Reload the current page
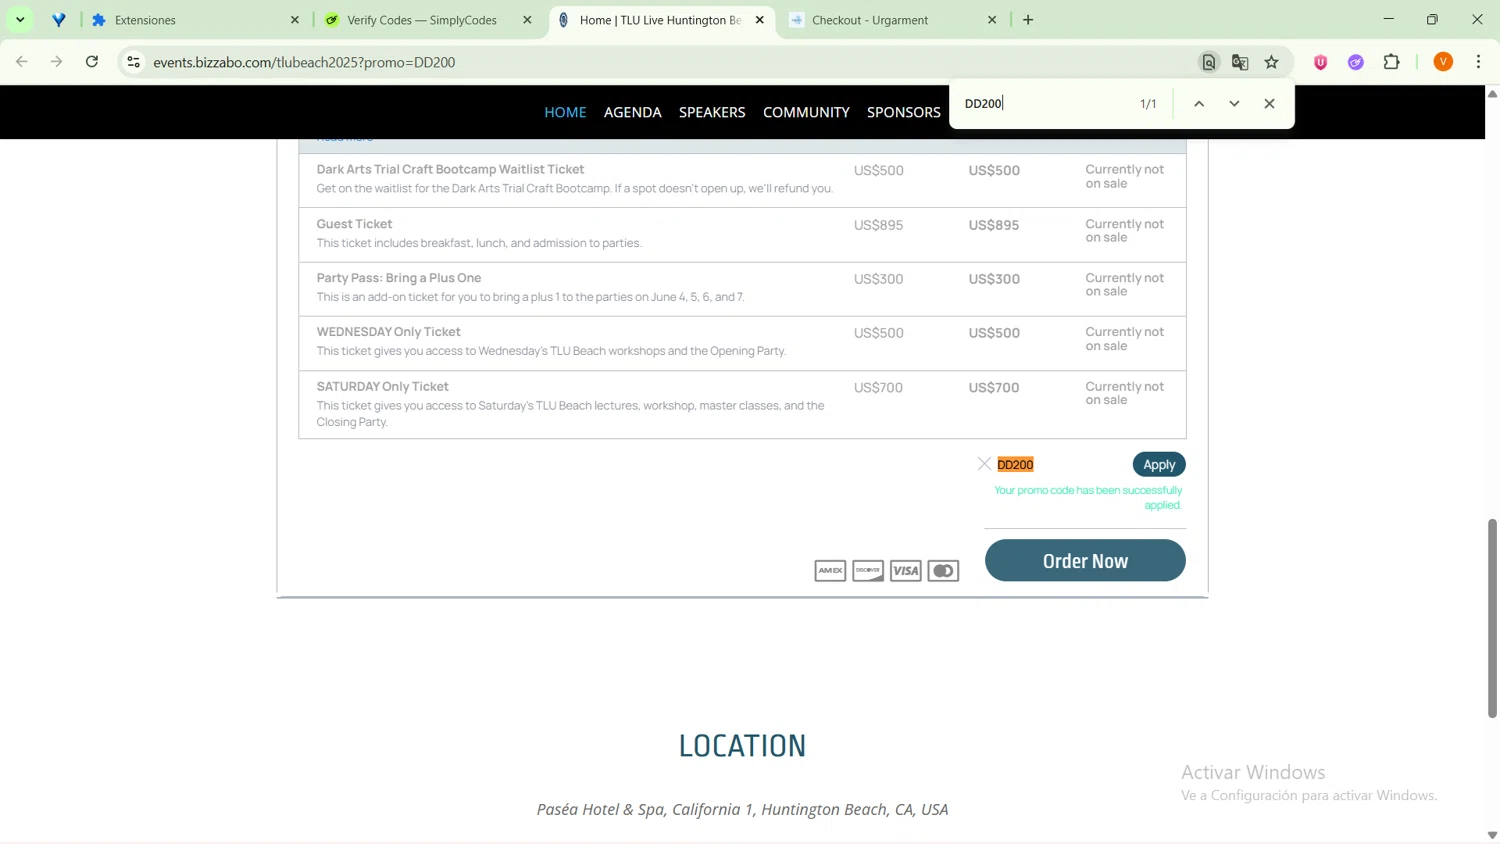 coord(92,62)
